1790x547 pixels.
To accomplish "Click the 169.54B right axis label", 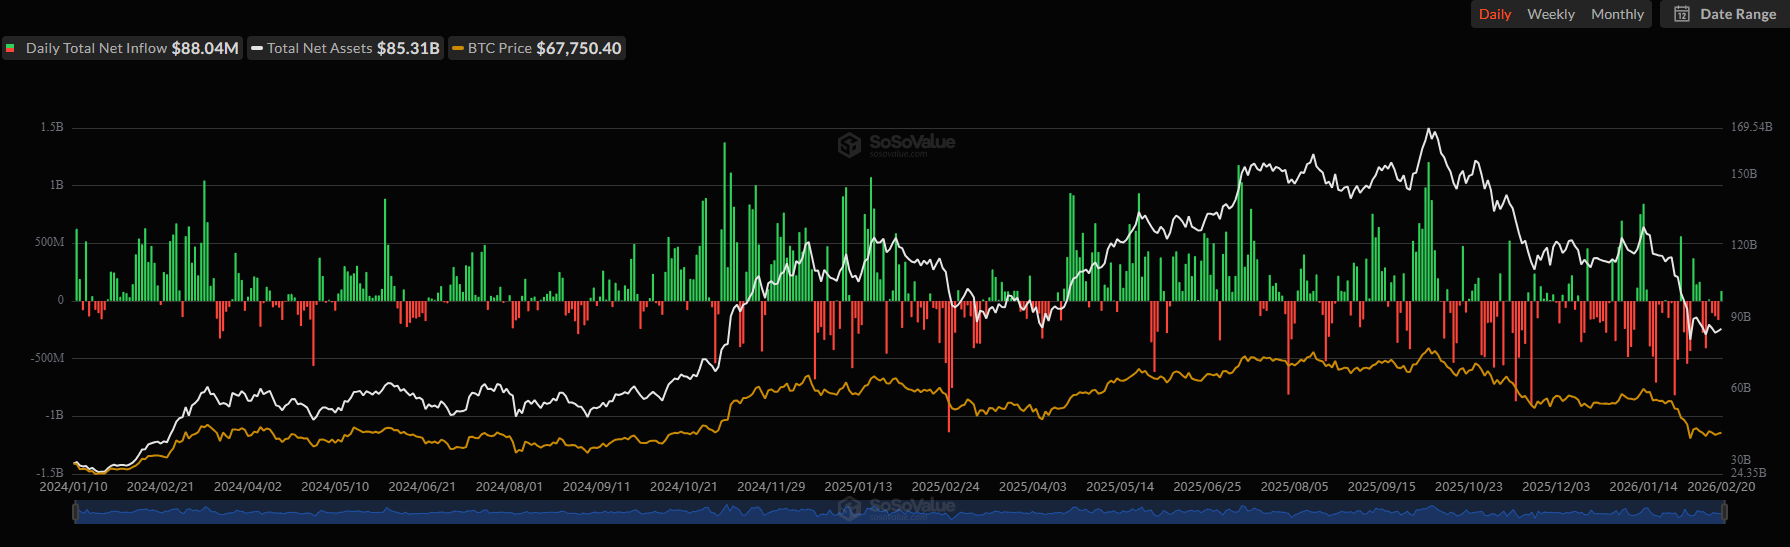I will point(1751,127).
